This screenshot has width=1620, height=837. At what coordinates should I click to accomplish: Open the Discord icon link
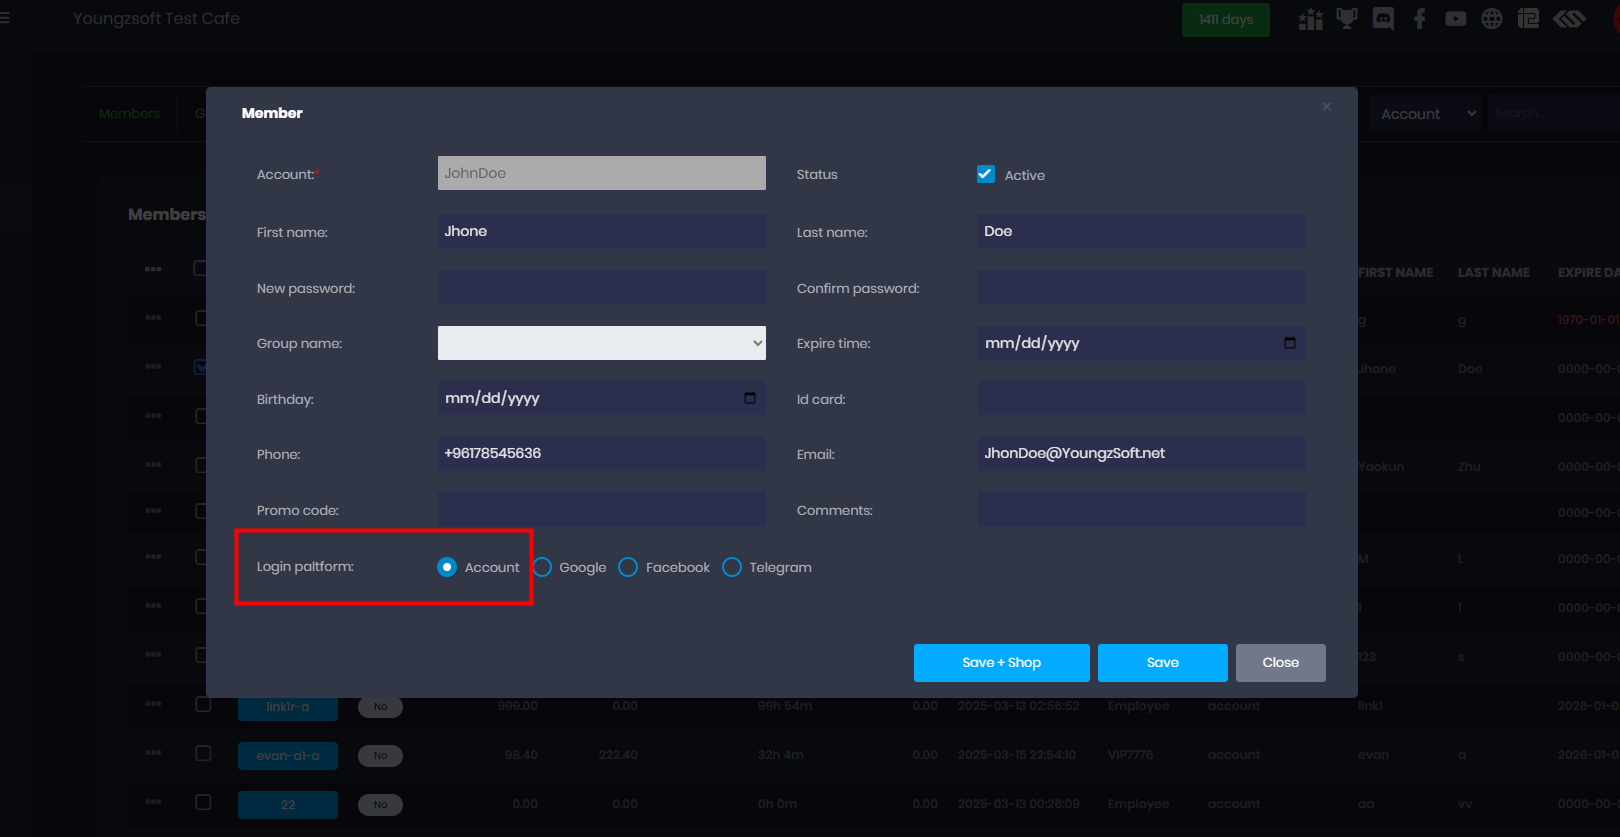coord(1383,19)
